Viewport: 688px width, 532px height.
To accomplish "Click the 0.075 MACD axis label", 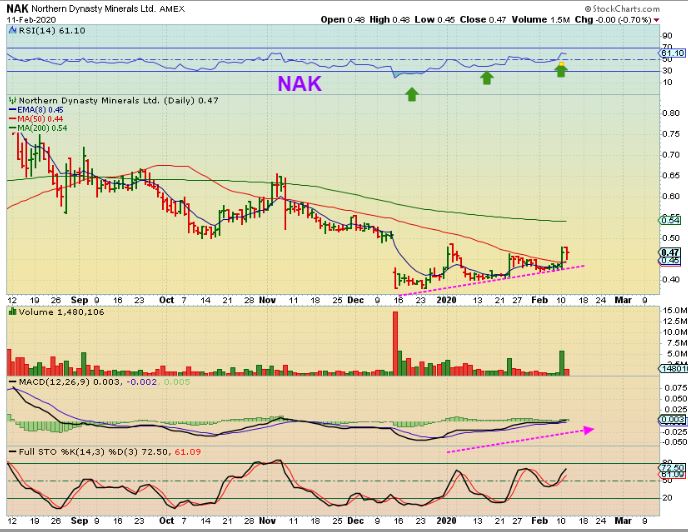I will coord(674,388).
